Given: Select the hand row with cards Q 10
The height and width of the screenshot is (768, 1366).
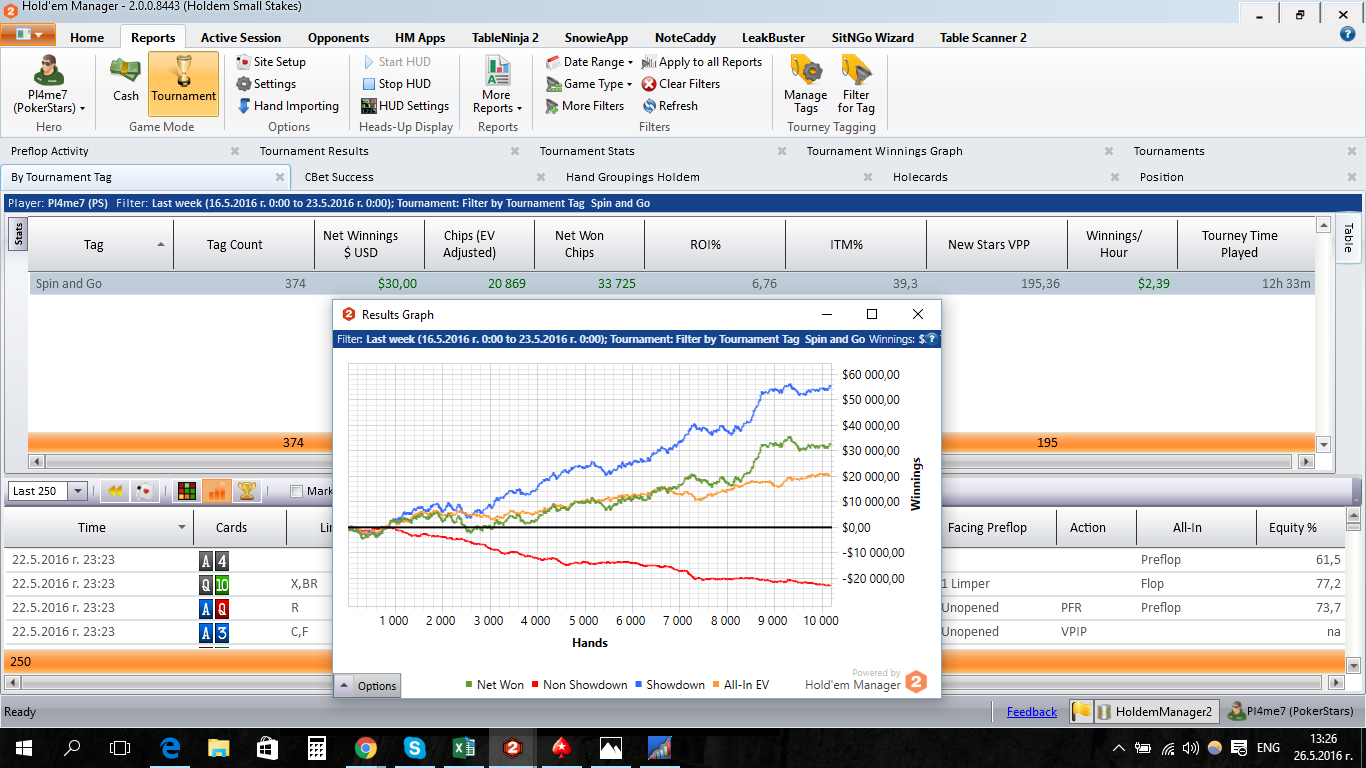Looking at the screenshot, I should (x=675, y=584).
